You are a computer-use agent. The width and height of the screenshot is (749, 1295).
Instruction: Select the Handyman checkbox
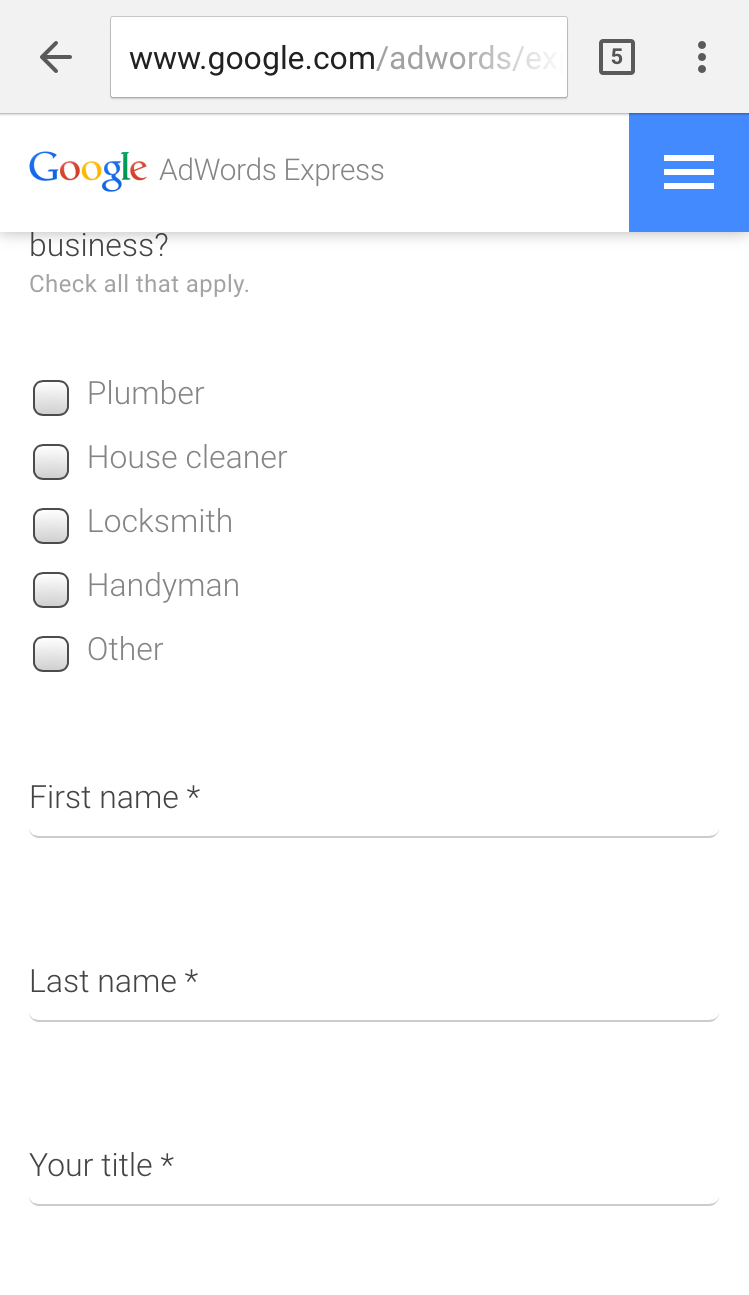coord(51,589)
